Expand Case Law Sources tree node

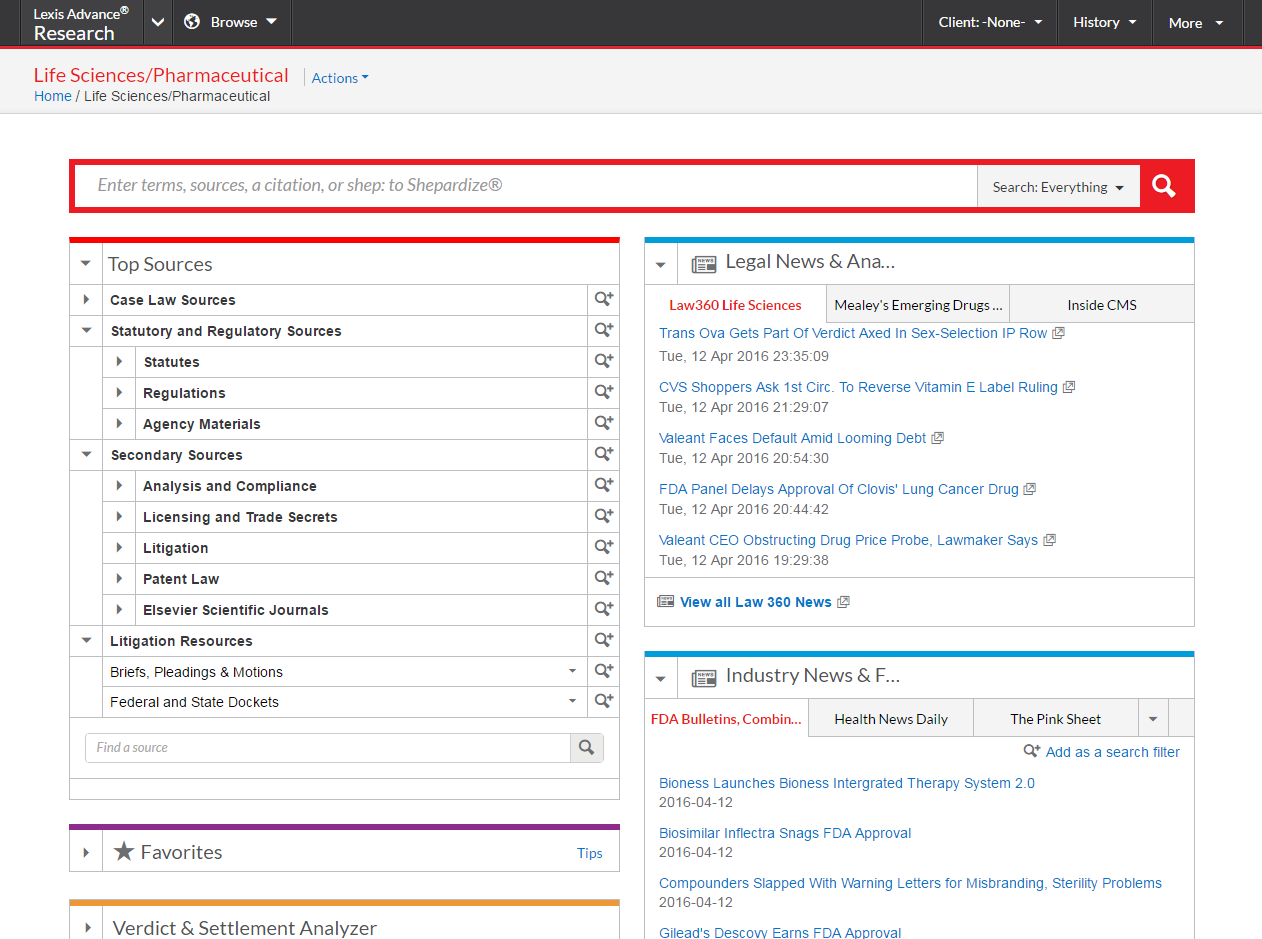point(86,299)
